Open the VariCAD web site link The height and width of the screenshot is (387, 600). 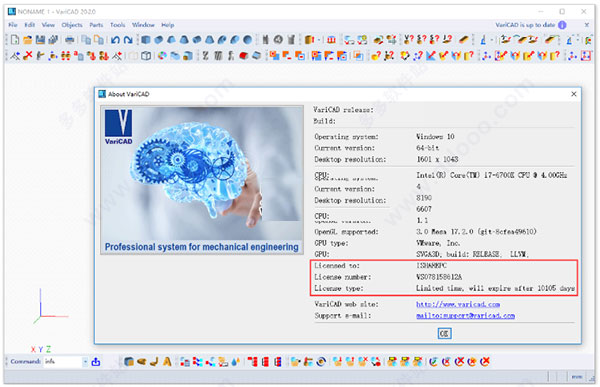point(458,304)
